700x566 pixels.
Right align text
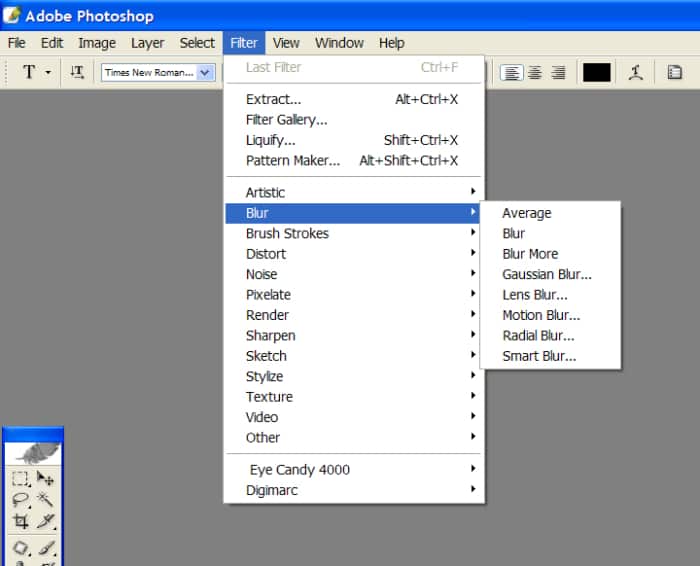558,72
